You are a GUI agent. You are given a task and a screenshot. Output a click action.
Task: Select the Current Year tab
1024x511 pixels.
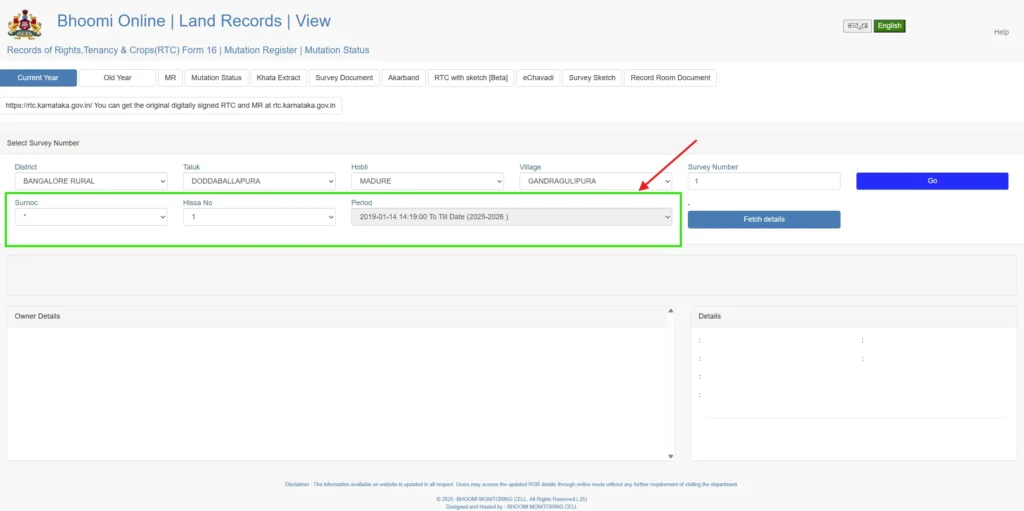[38, 78]
